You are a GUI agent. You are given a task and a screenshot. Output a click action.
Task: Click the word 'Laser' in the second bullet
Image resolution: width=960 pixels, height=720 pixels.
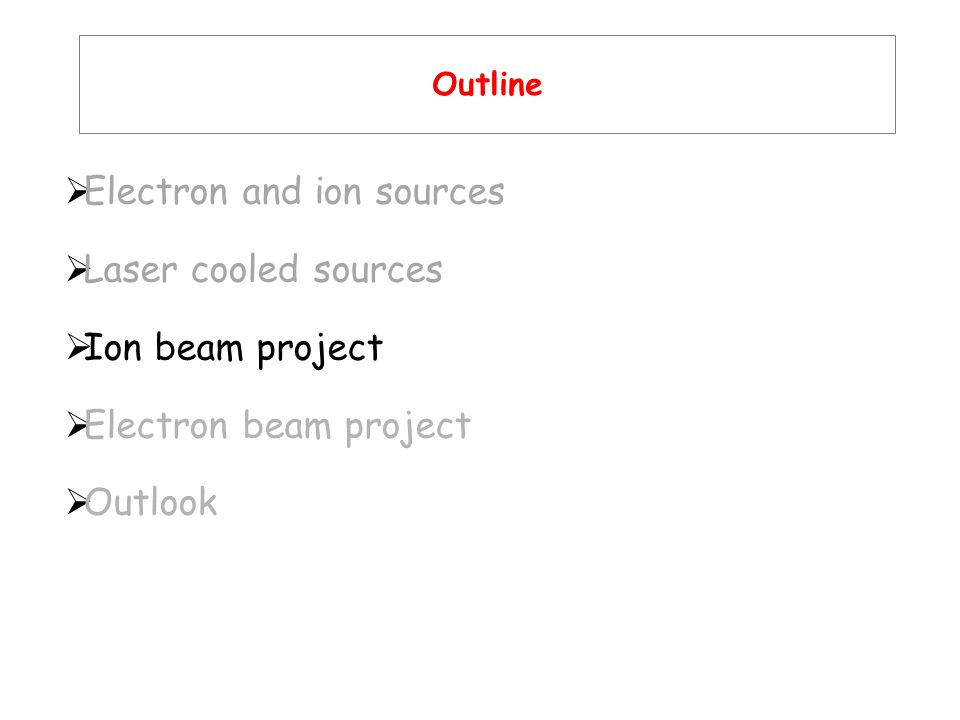pyautogui.click(x=131, y=270)
